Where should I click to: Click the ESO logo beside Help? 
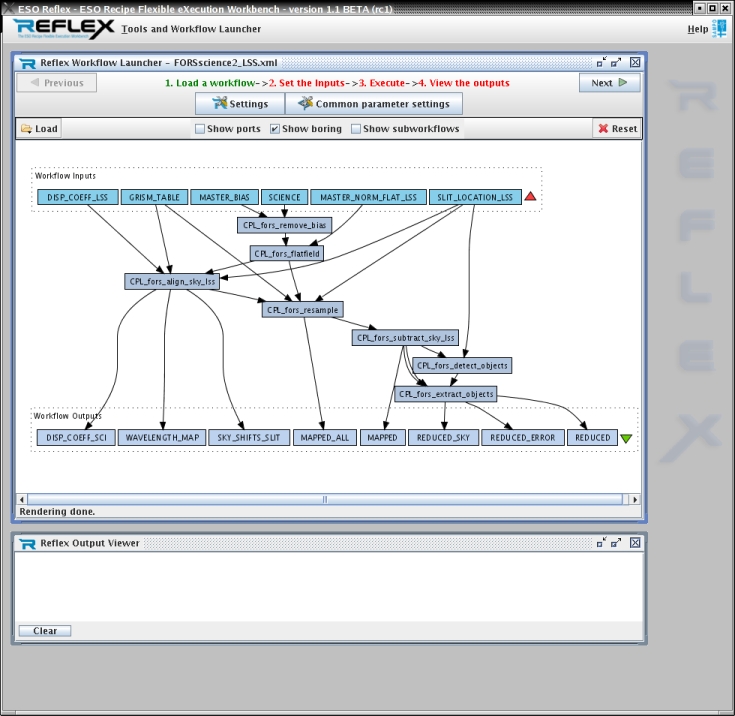pos(719,29)
